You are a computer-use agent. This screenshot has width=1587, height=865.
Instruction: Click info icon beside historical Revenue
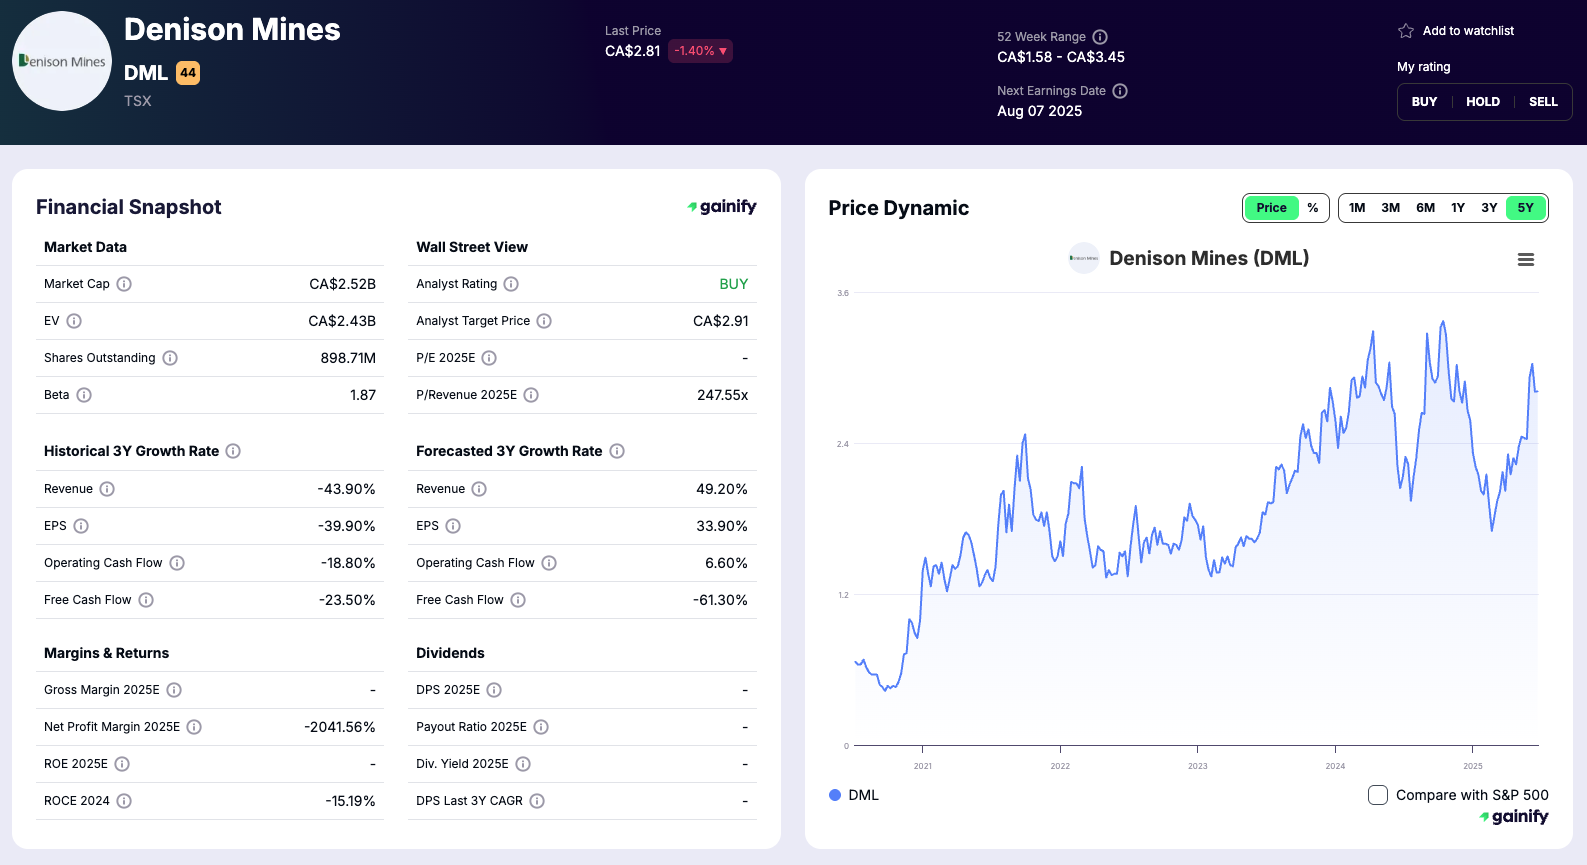point(107,489)
